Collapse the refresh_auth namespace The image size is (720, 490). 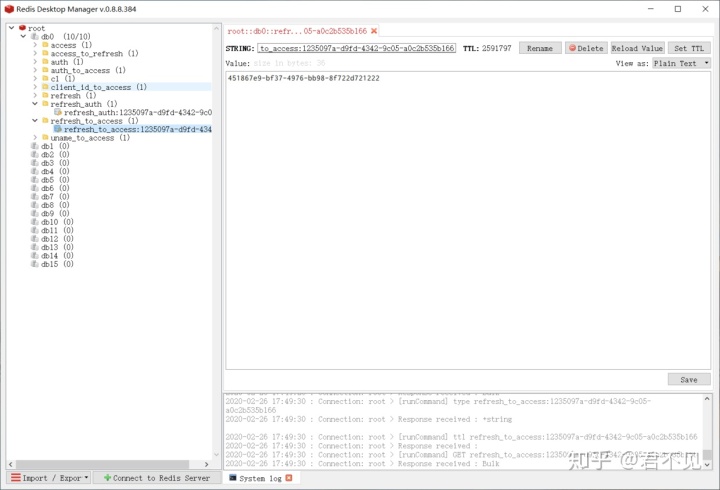point(35,104)
